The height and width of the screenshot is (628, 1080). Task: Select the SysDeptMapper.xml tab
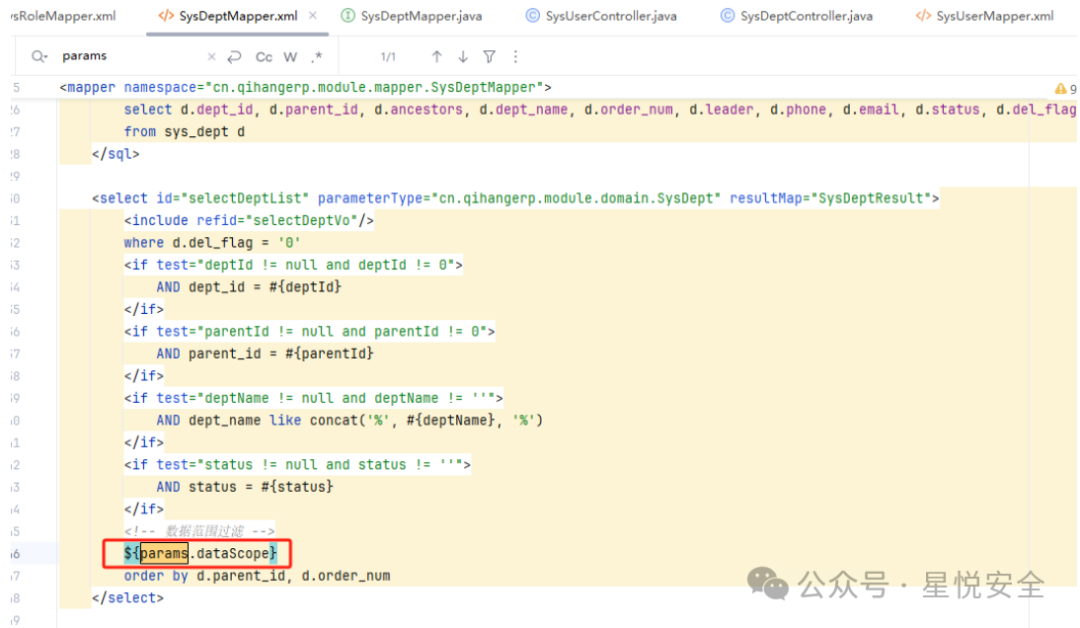[x=238, y=16]
